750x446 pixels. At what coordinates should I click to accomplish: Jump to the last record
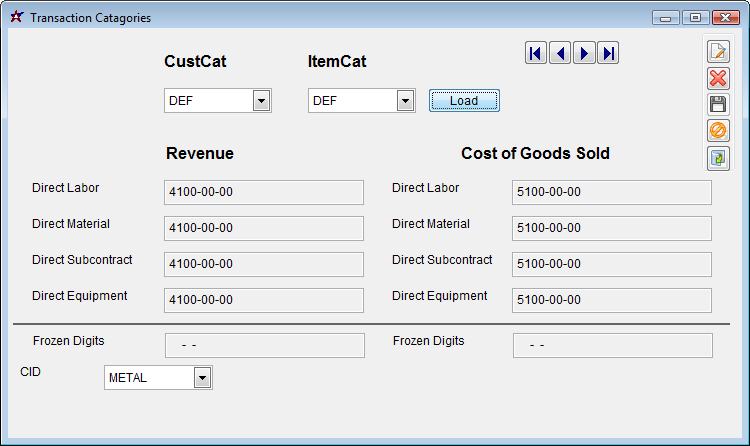[608, 53]
